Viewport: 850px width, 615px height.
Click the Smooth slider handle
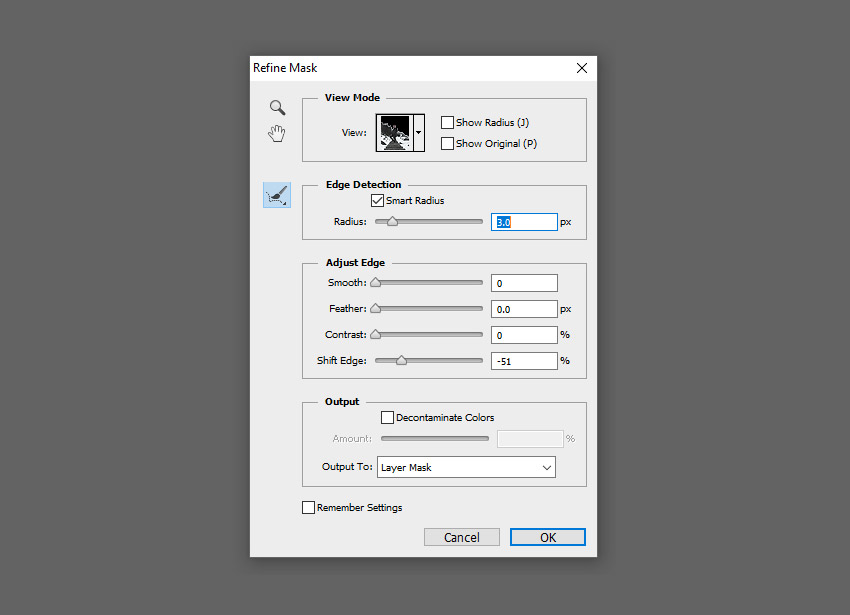[x=376, y=283]
